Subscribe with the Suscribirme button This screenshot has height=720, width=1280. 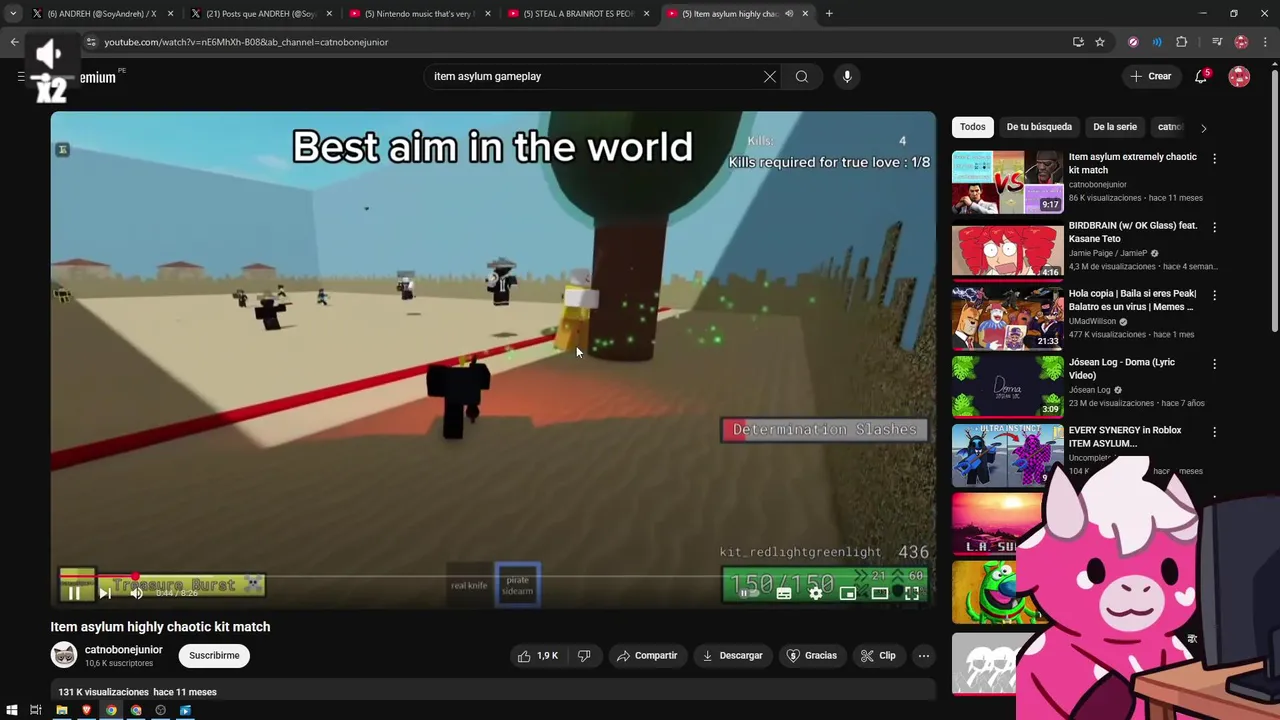click(x=214, y=656)
